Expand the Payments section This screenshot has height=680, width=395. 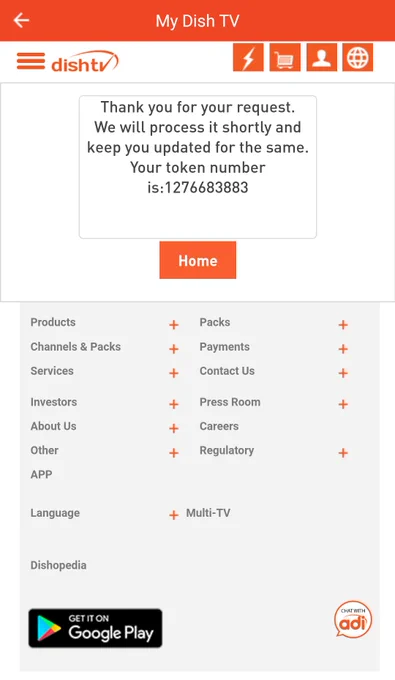point(343,349)
